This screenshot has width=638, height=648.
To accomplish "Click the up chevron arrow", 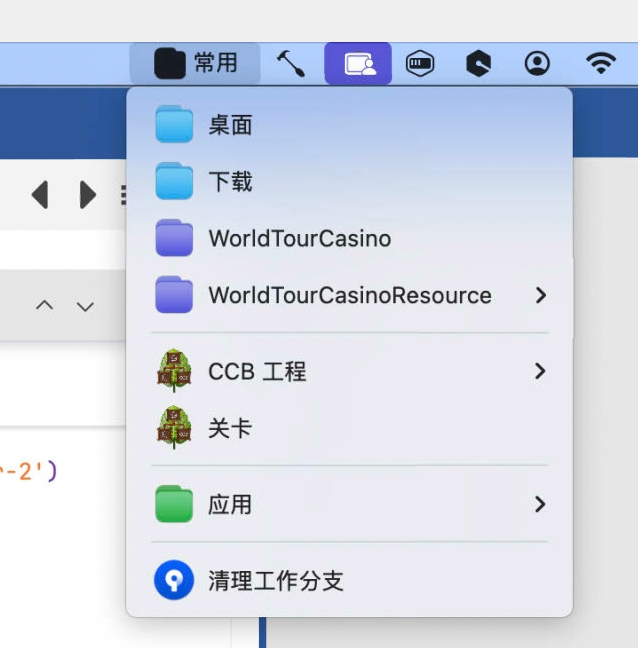I will click(44, 306).
